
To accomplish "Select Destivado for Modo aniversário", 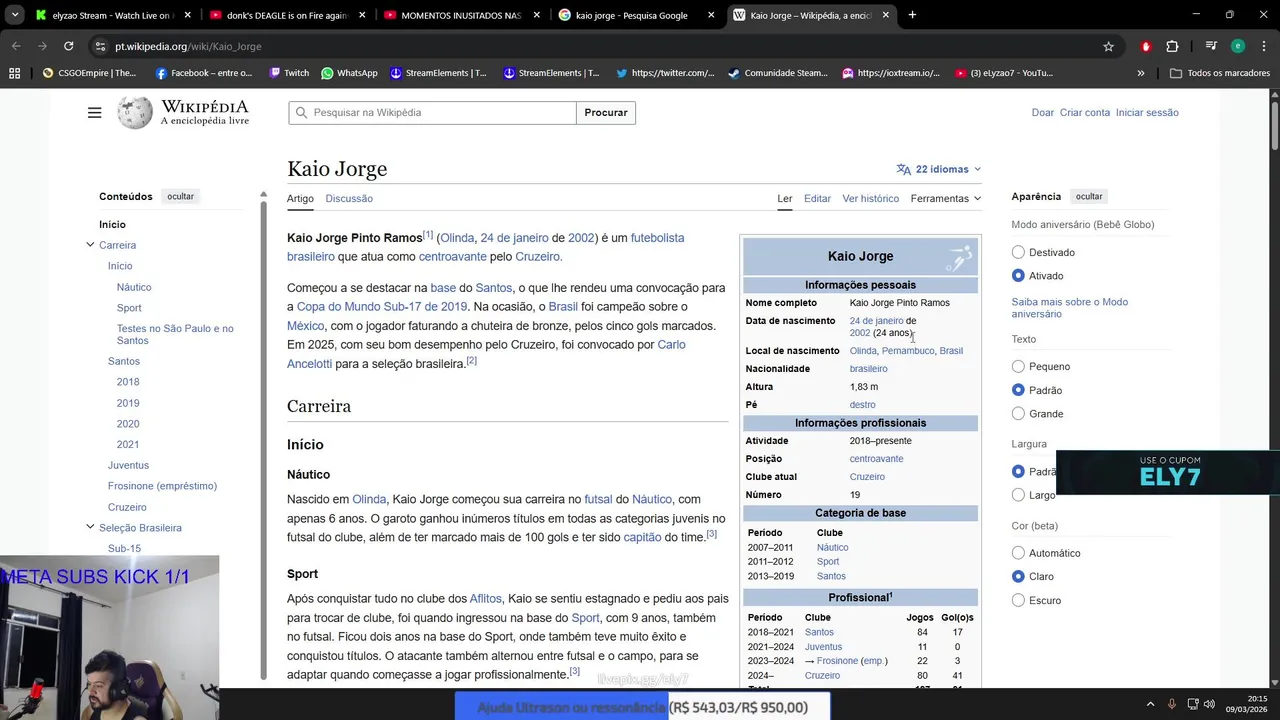I will [1018, 252].
